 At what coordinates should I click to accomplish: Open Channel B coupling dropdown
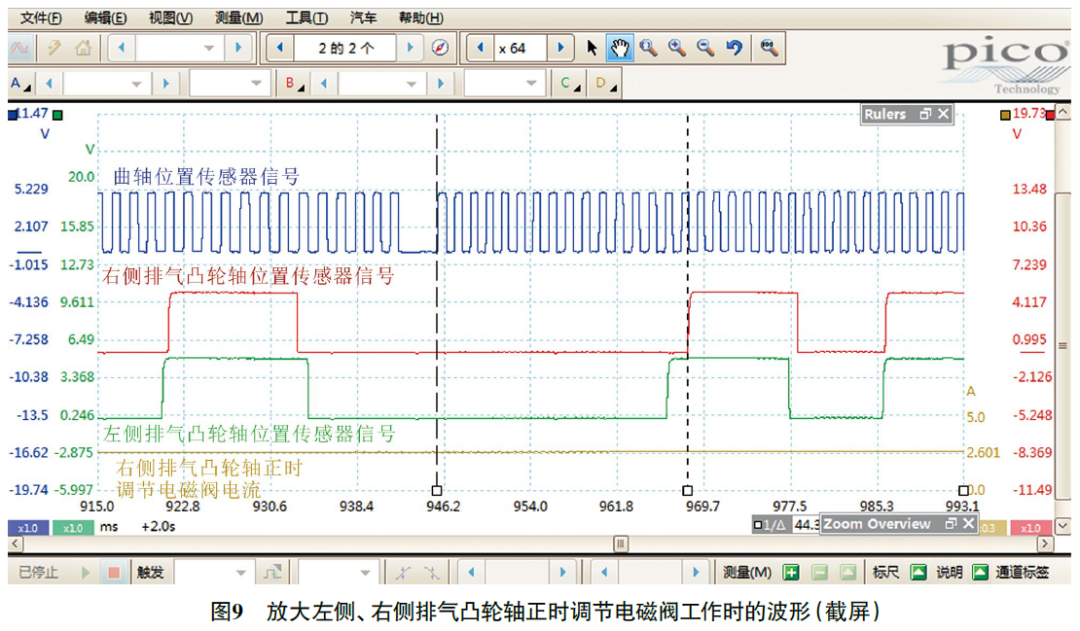click(531, 84)
